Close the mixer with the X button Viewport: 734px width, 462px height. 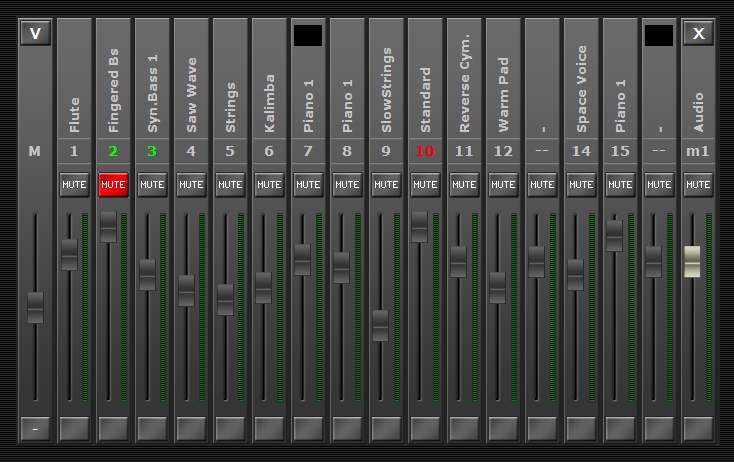698,34
